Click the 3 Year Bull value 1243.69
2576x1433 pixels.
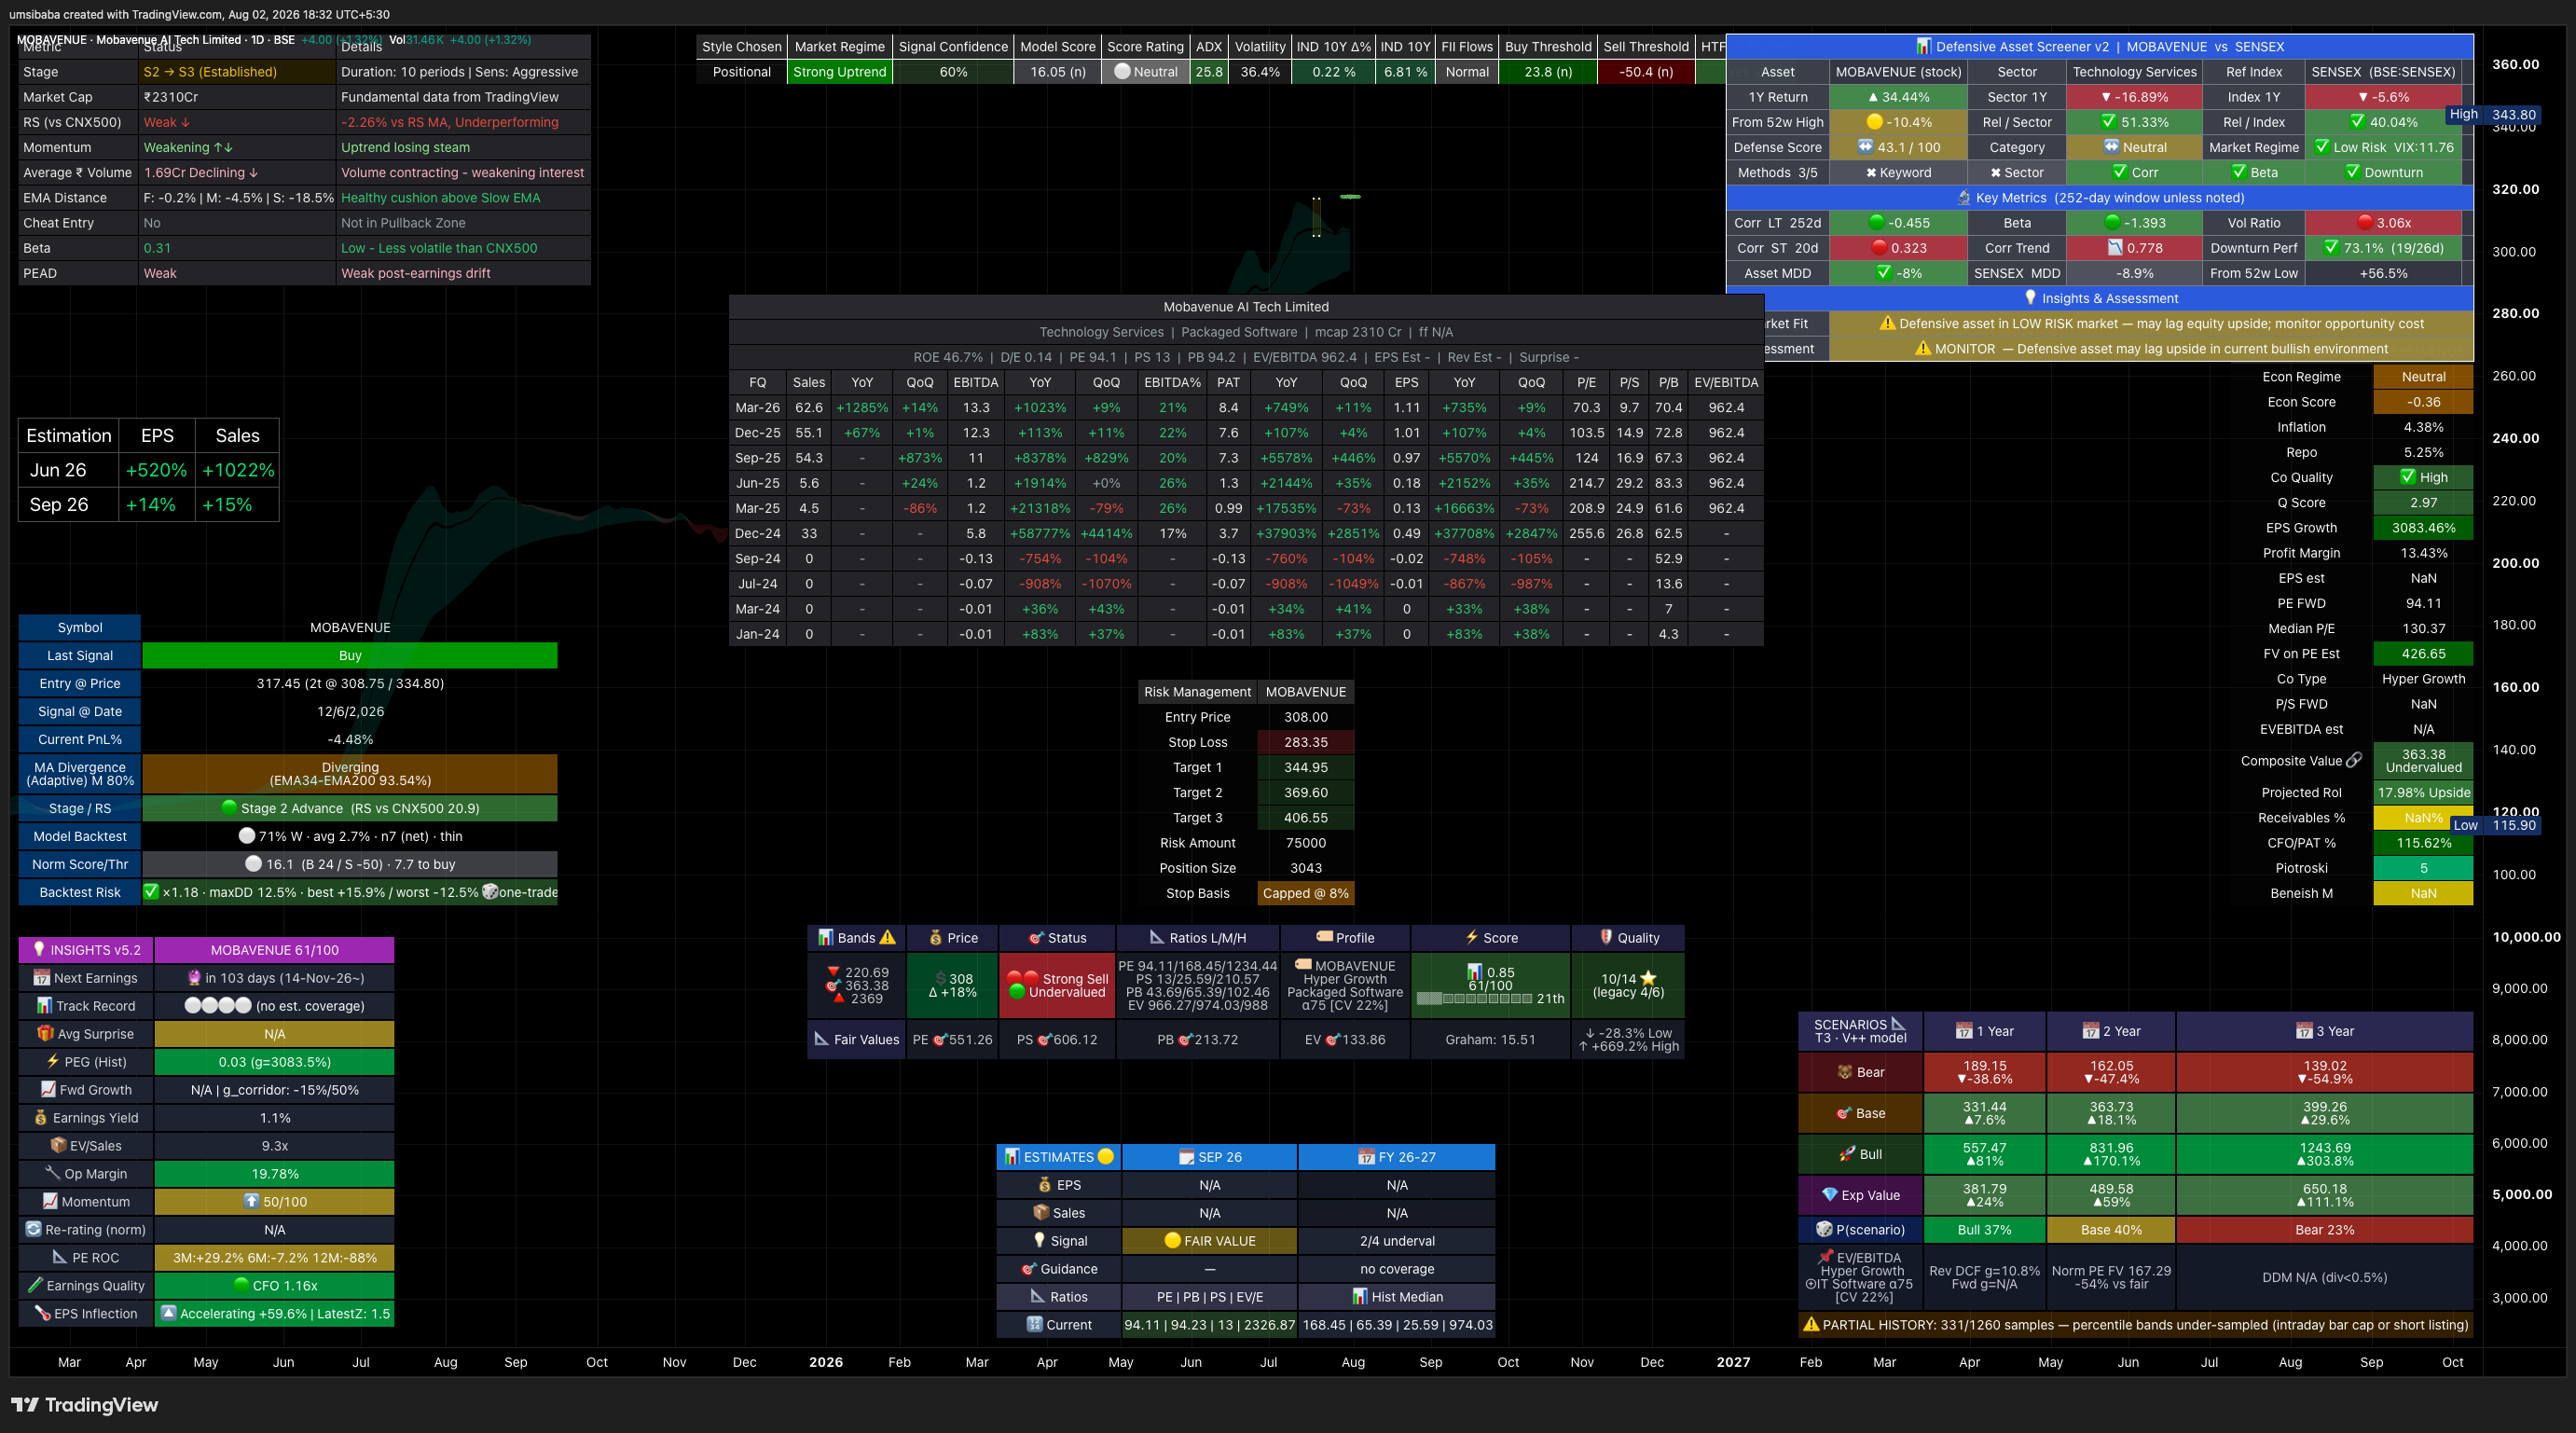[x=2324, y=1147]
